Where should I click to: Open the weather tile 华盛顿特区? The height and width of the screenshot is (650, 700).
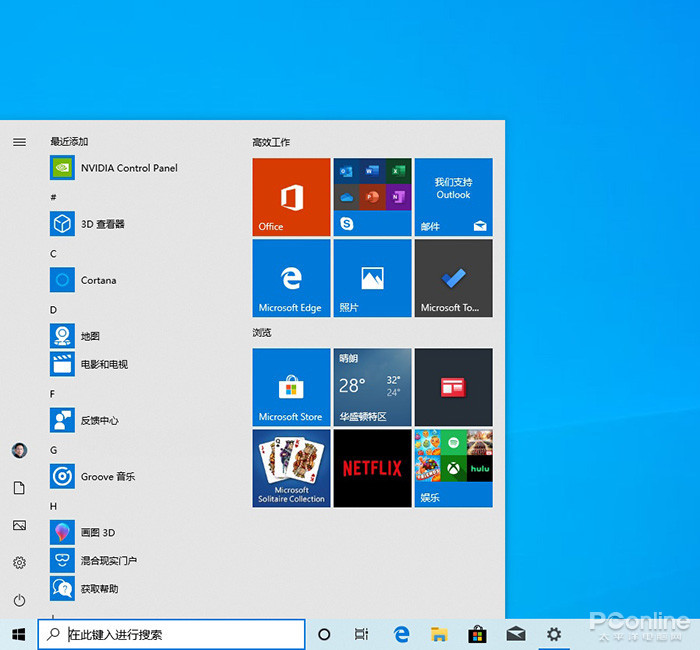(x=372, y=387)
